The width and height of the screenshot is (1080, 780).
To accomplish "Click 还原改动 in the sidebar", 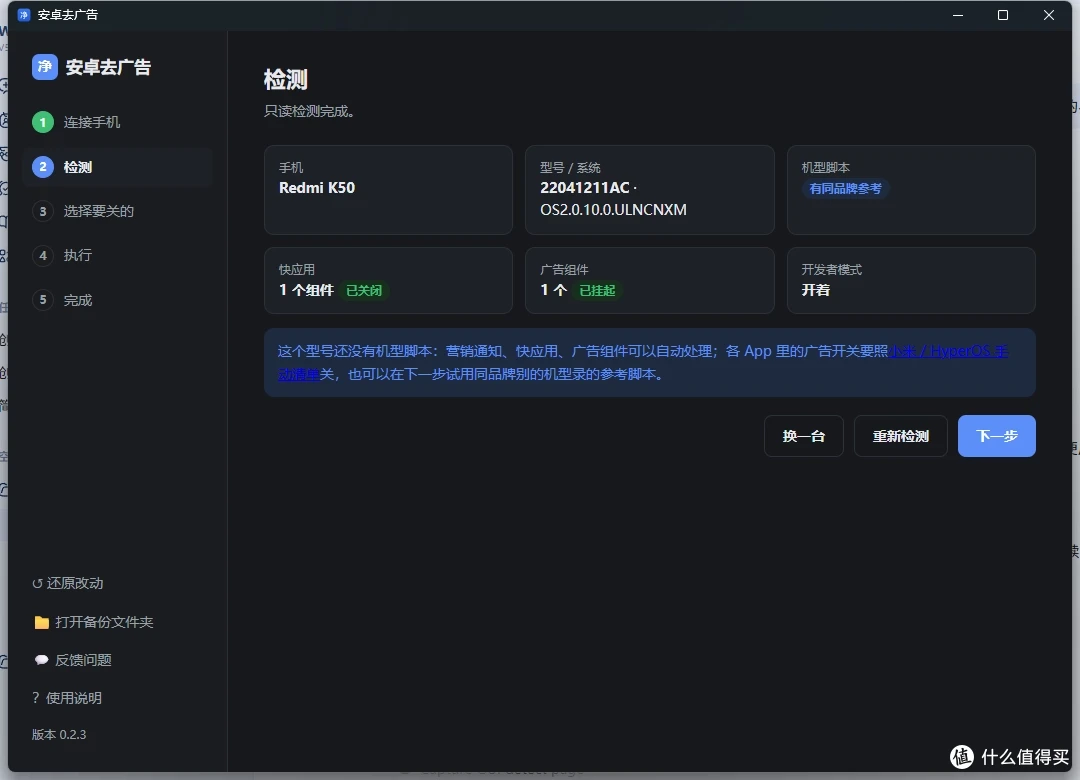I will coord(68,584).
